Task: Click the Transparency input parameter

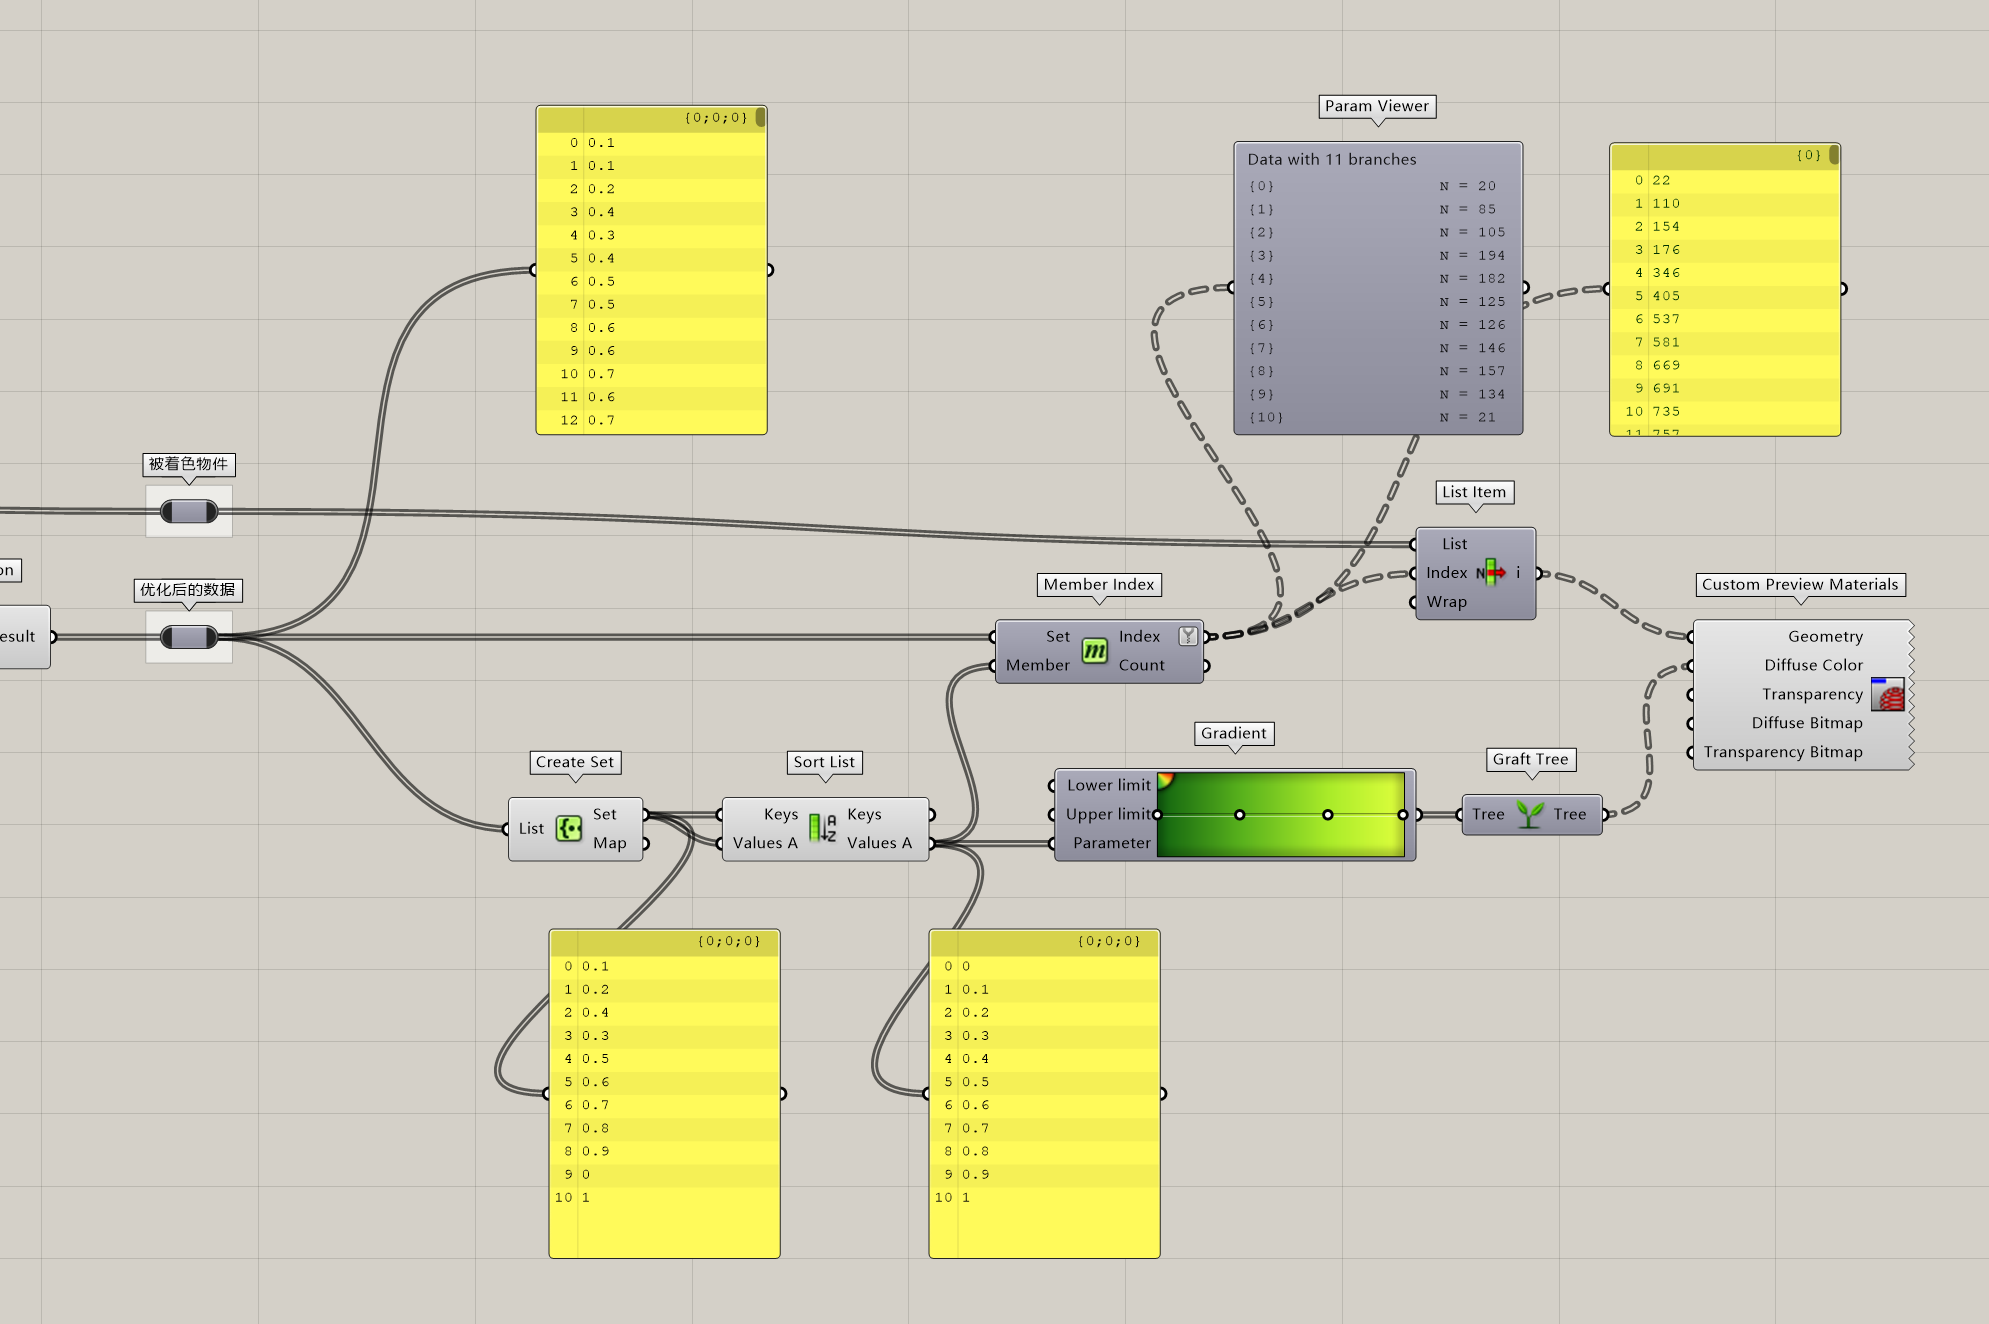Action: (x=1812, y=694)
